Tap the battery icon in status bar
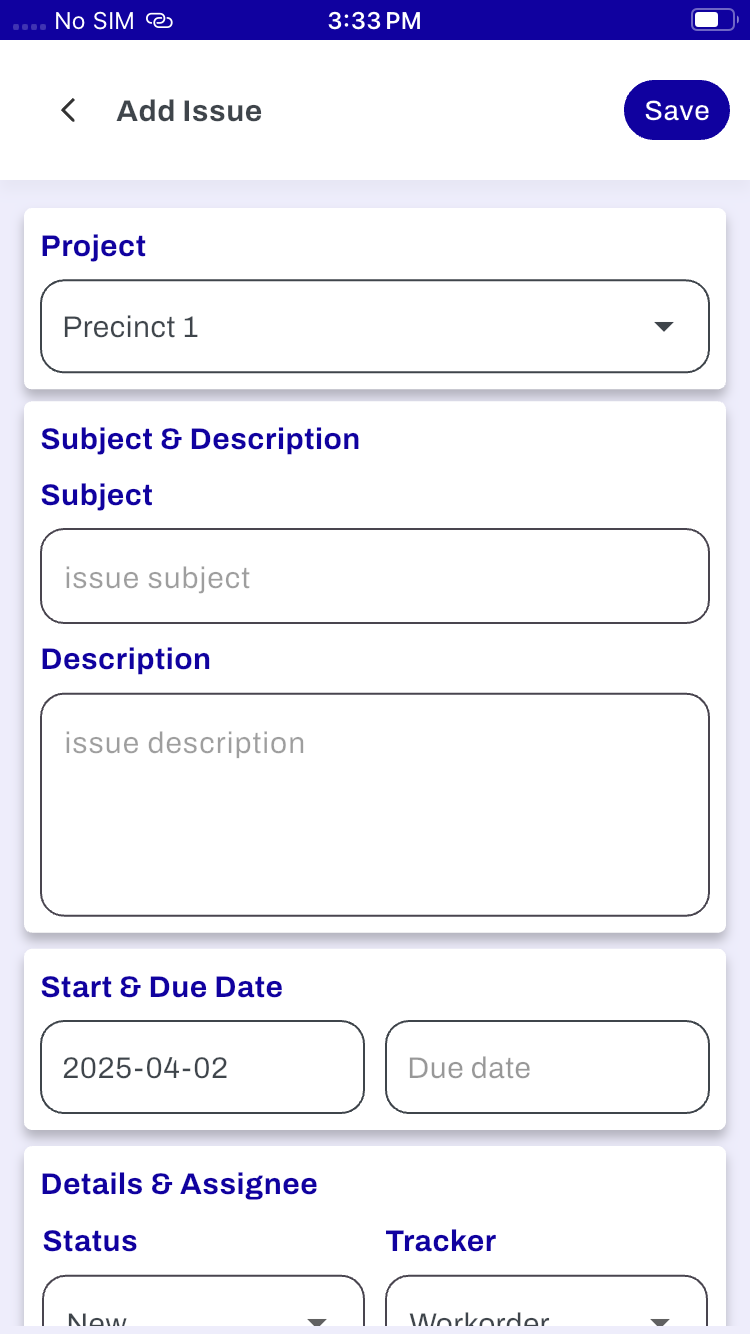The image size is (750, 1334). click(x=712, y=20)
